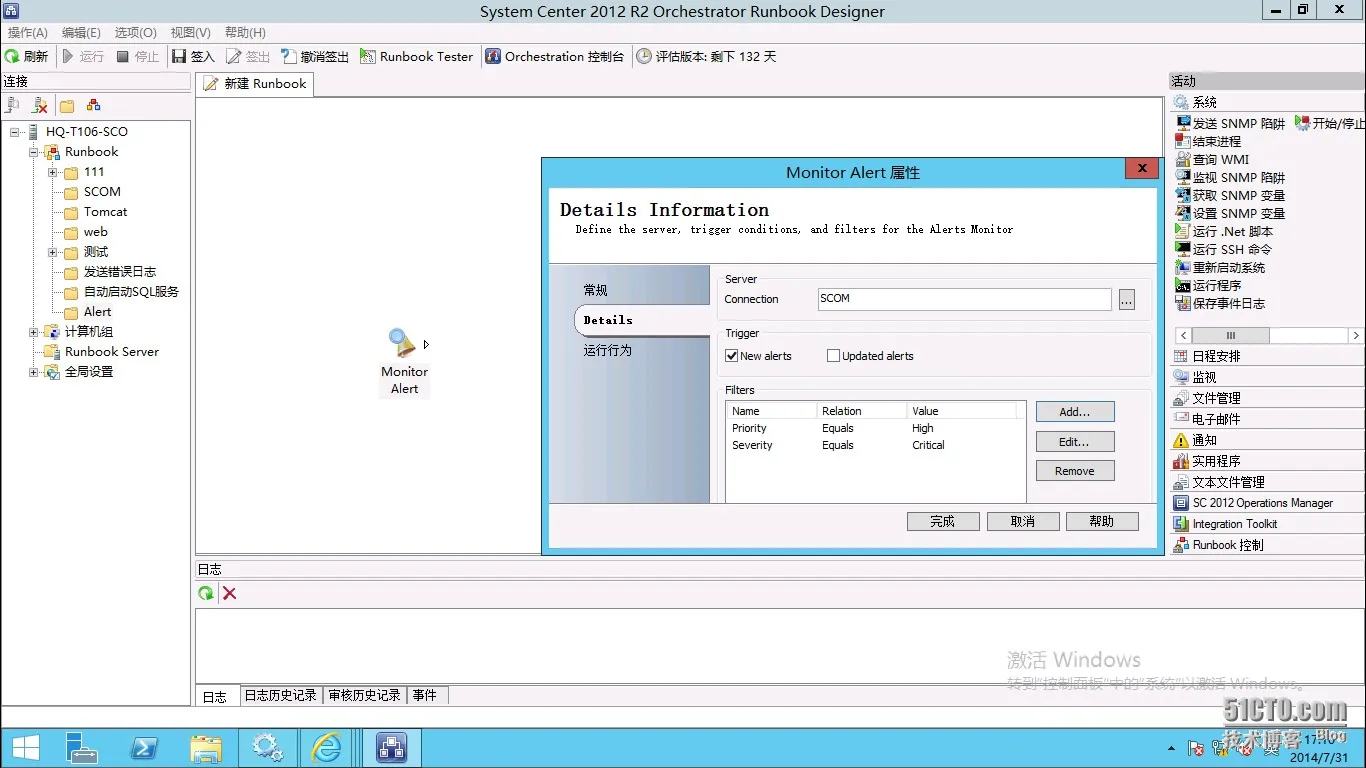Expand the 计算机组 tree node
Viewport: 1366px width, 768px height.
coord(34,332)
